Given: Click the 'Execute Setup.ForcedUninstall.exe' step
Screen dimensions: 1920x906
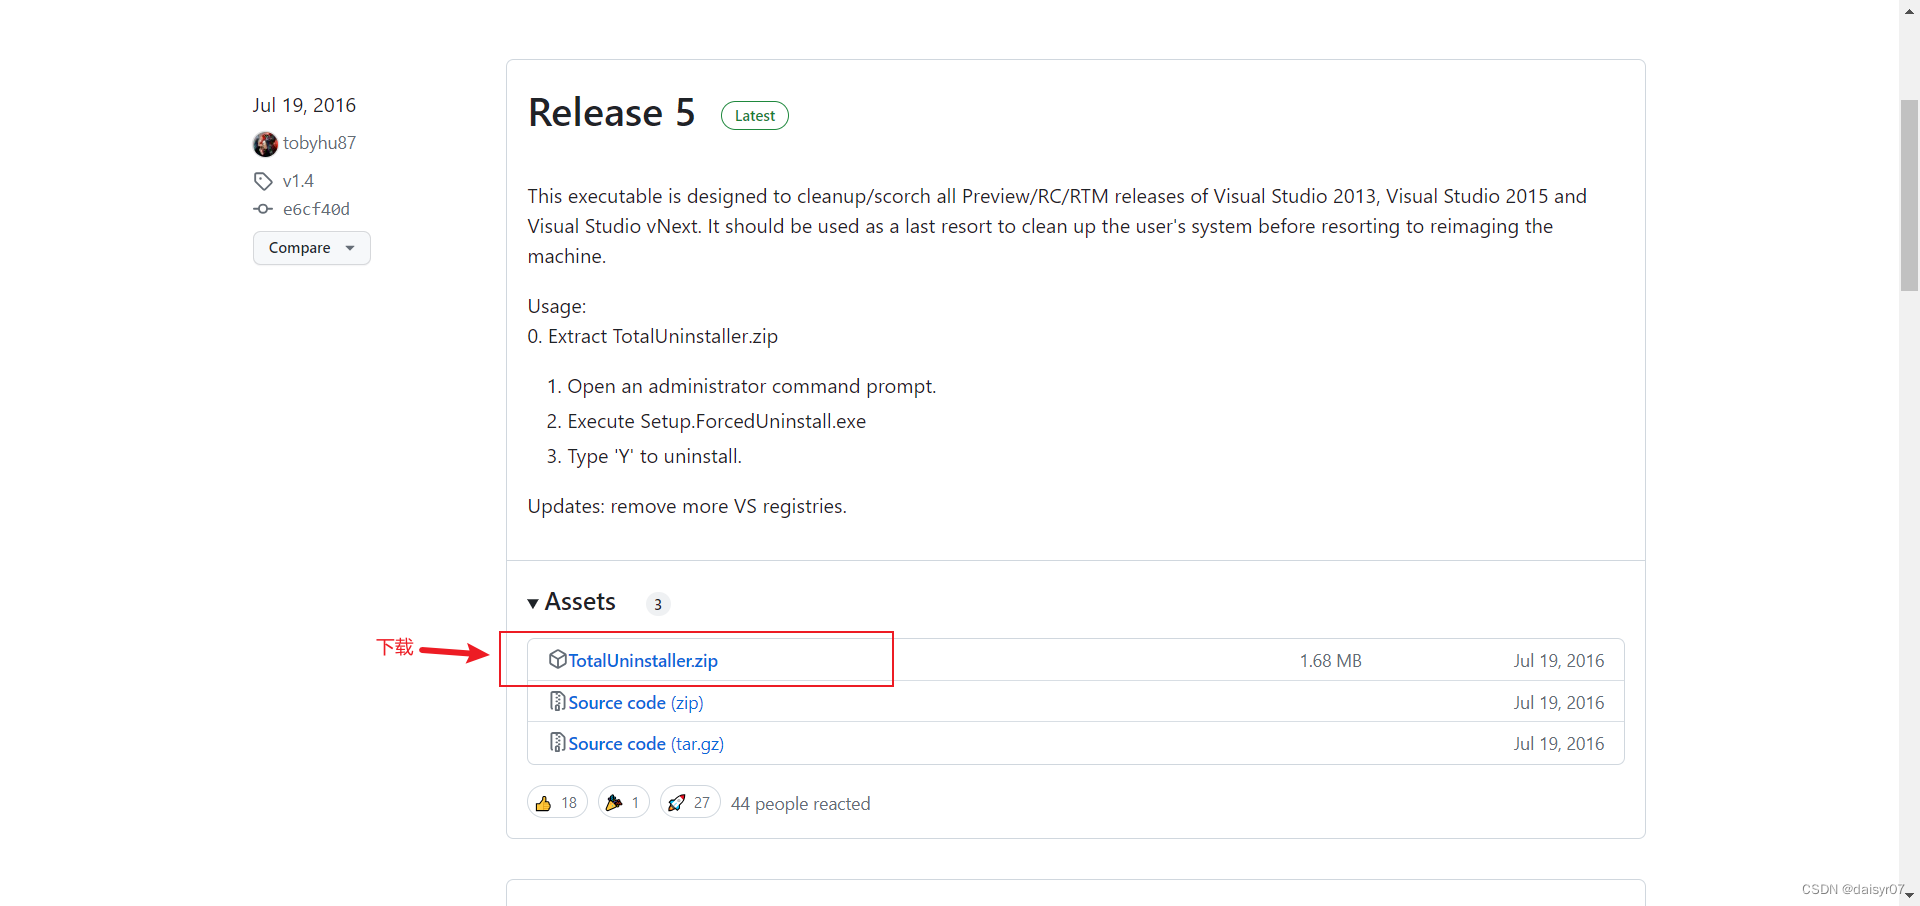Looking at the screenshot, I should pyautogui.click(x=716, y=422).
